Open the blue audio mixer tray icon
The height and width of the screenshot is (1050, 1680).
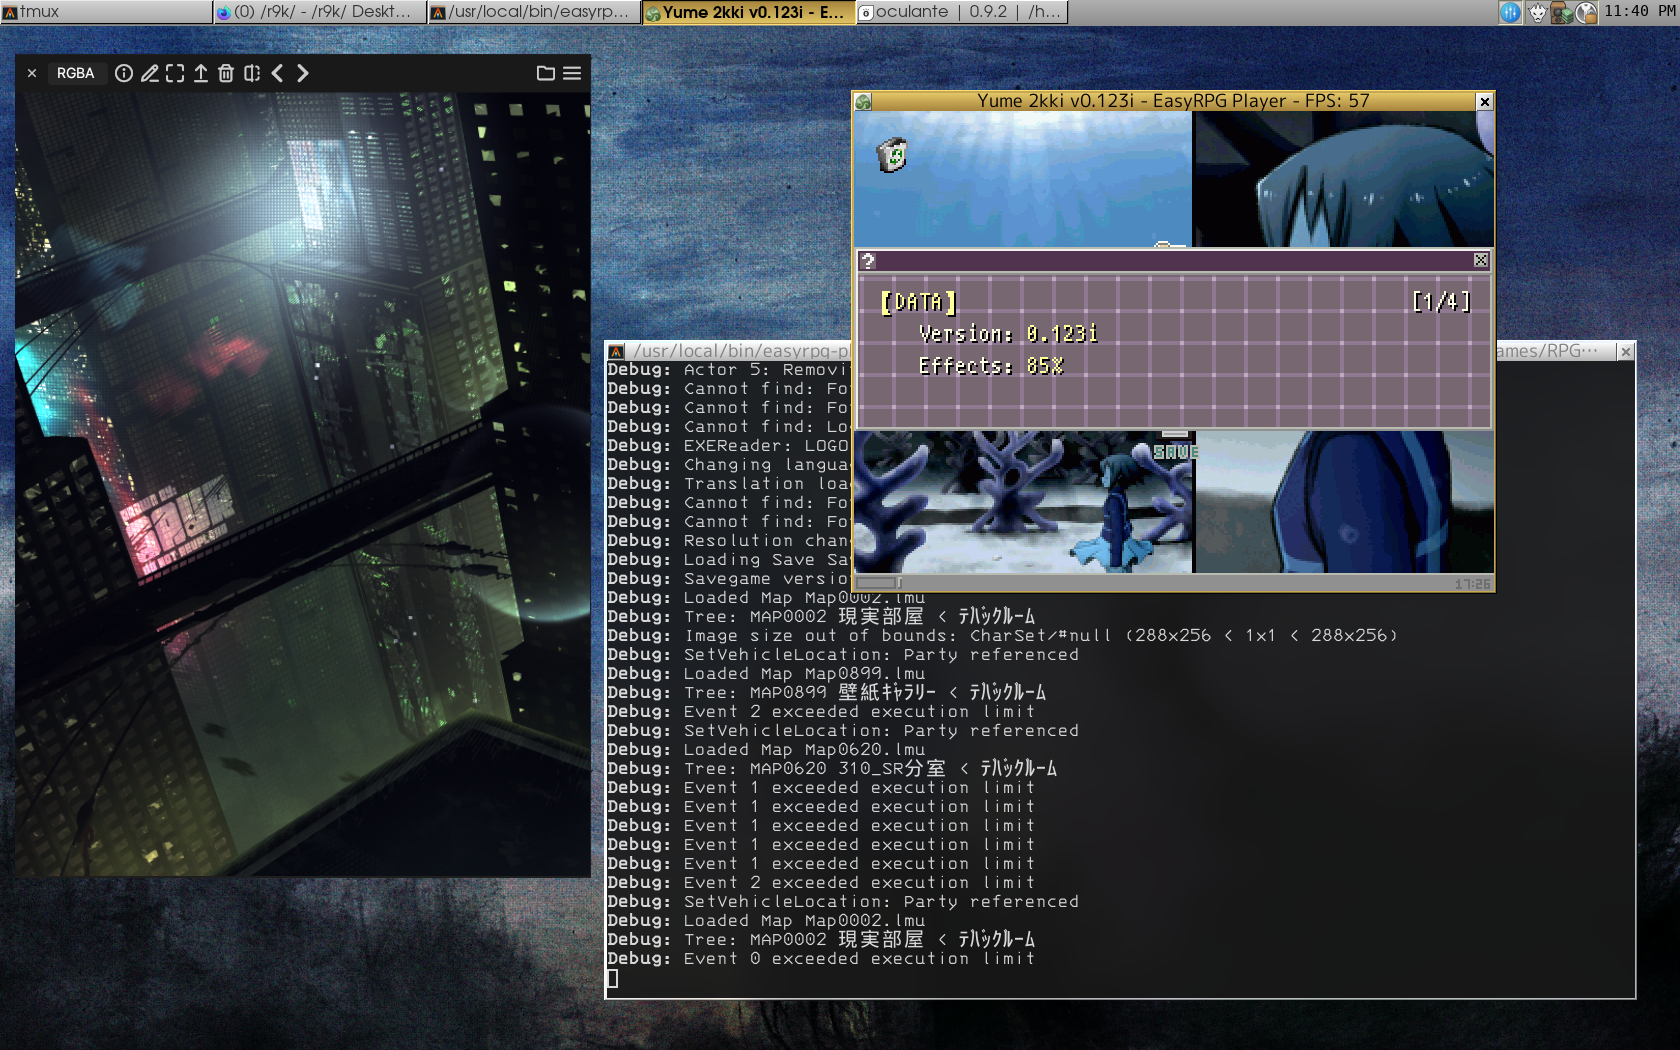click(1510, 12)
